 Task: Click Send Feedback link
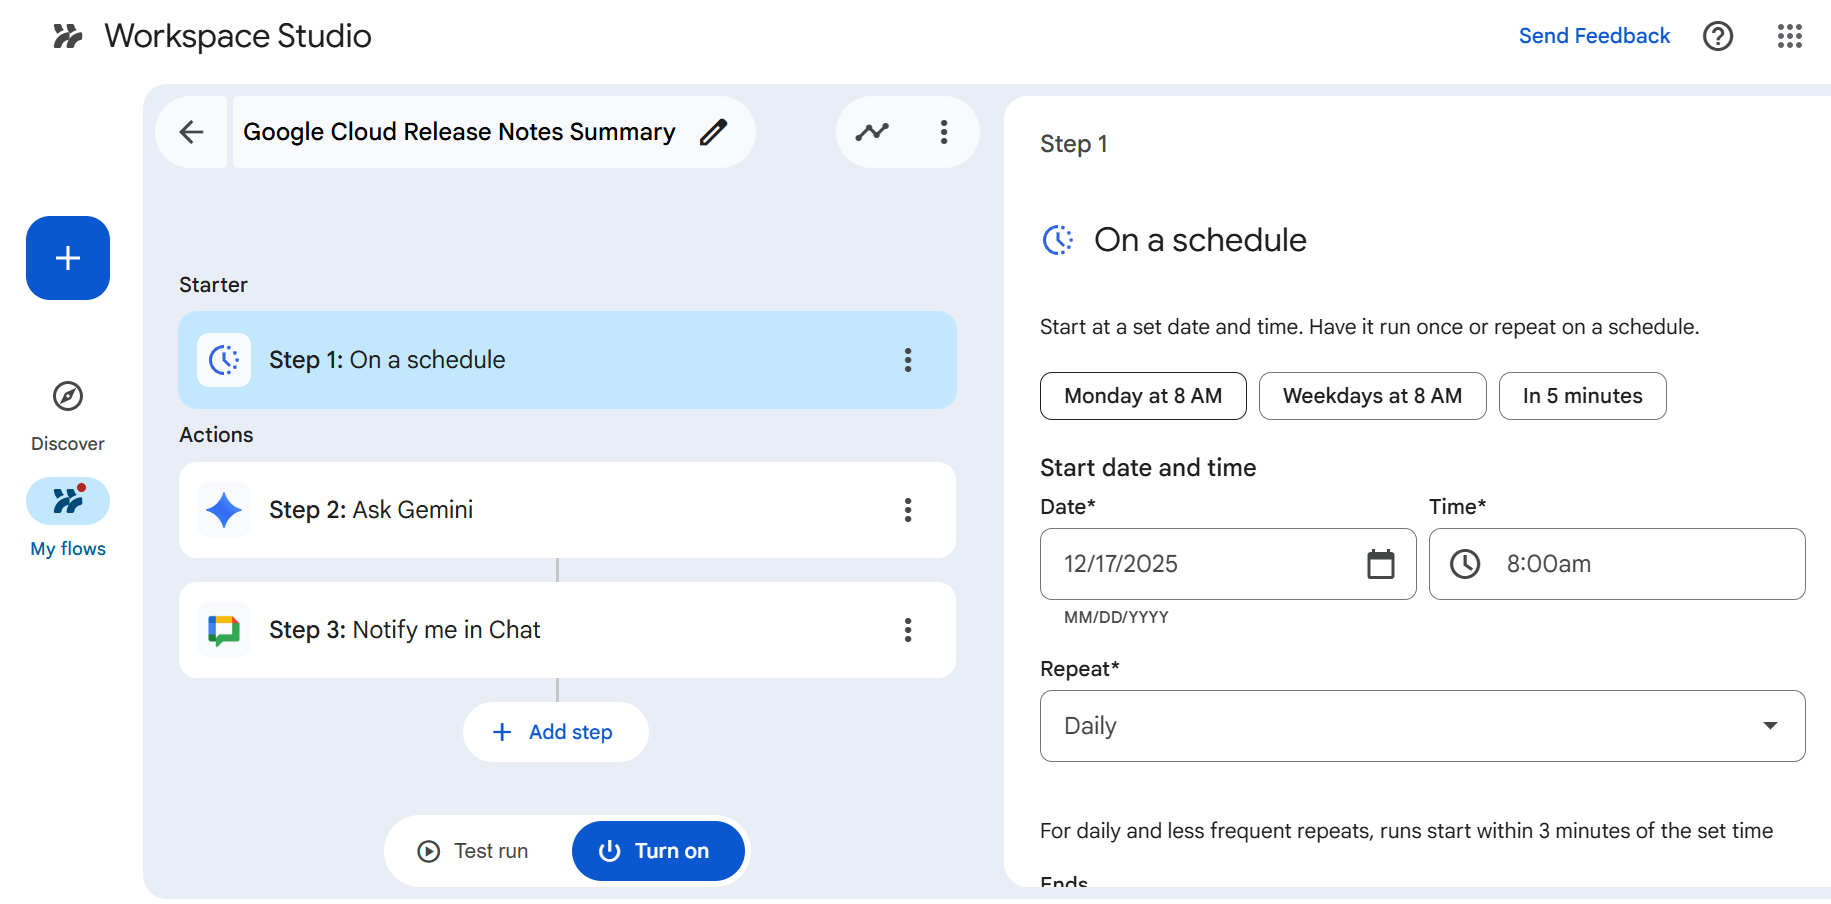click(x=1593, y=36)
